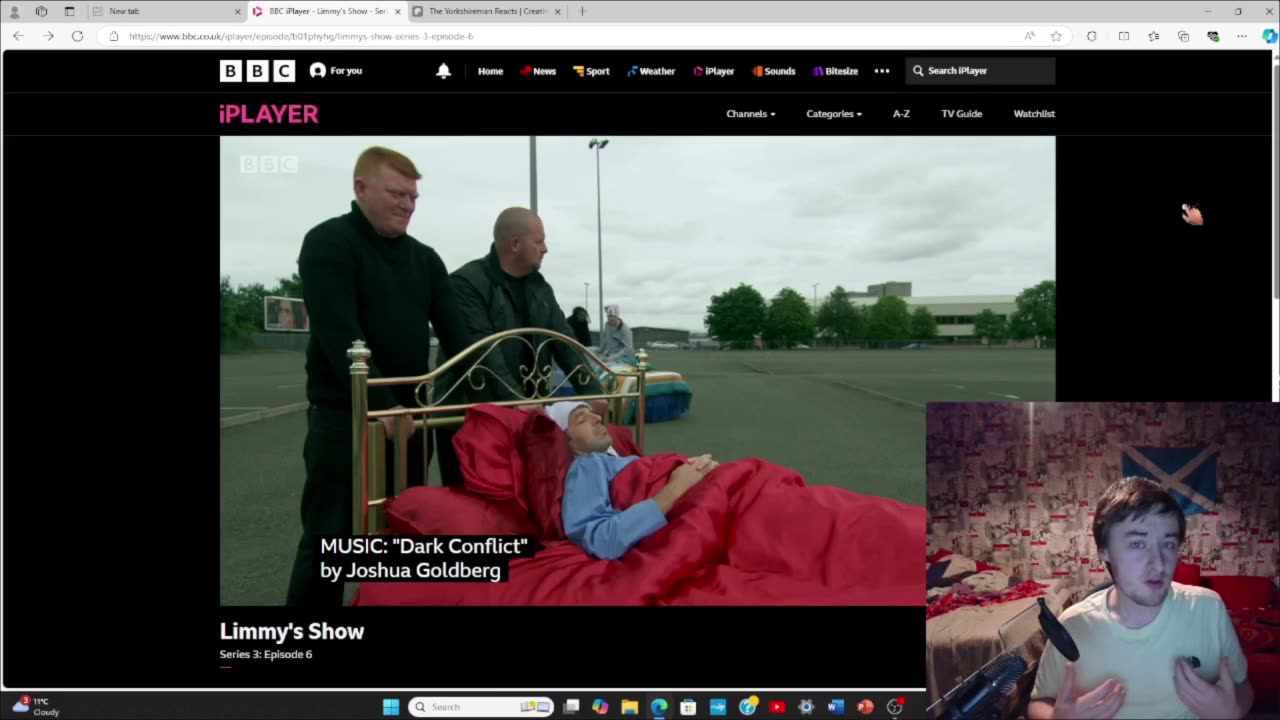Open BBC Bitesize
The width and height of the screenshot is (1280, 720).
tap(835, 71)
